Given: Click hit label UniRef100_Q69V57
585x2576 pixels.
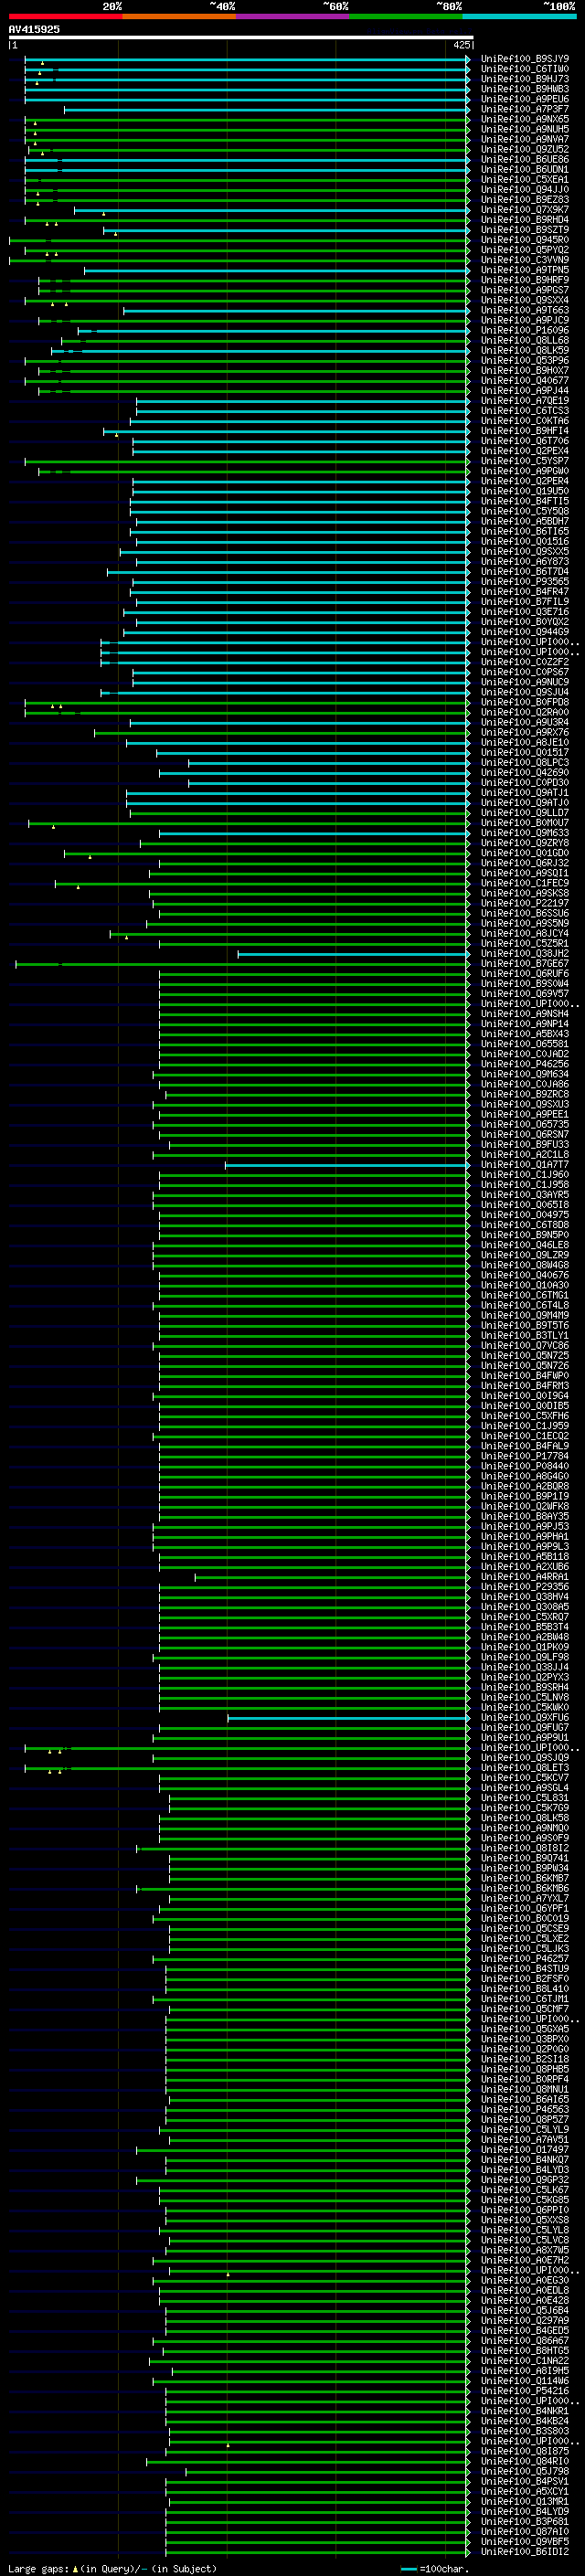Looking at the screenshot, I should [x=525, y=993].
